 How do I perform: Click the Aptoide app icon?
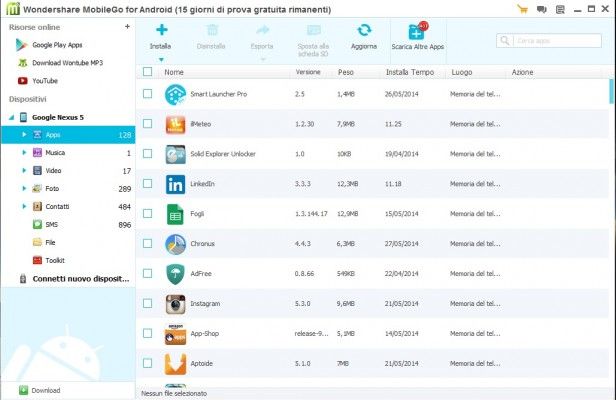[175, 364]
